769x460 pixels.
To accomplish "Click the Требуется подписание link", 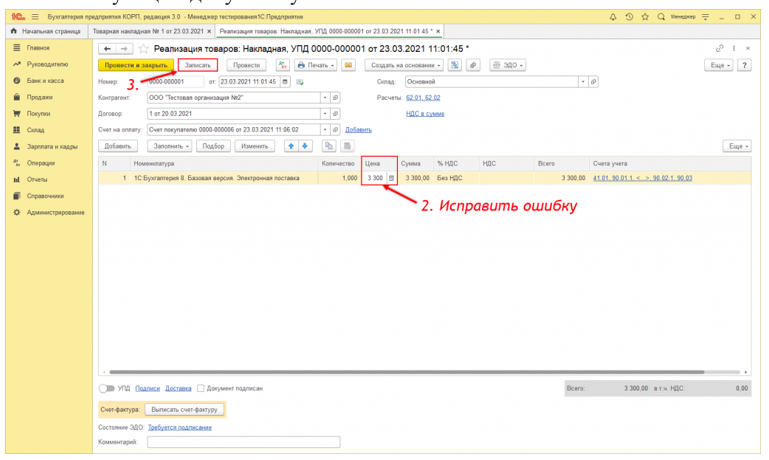I will tap(180, 428).
